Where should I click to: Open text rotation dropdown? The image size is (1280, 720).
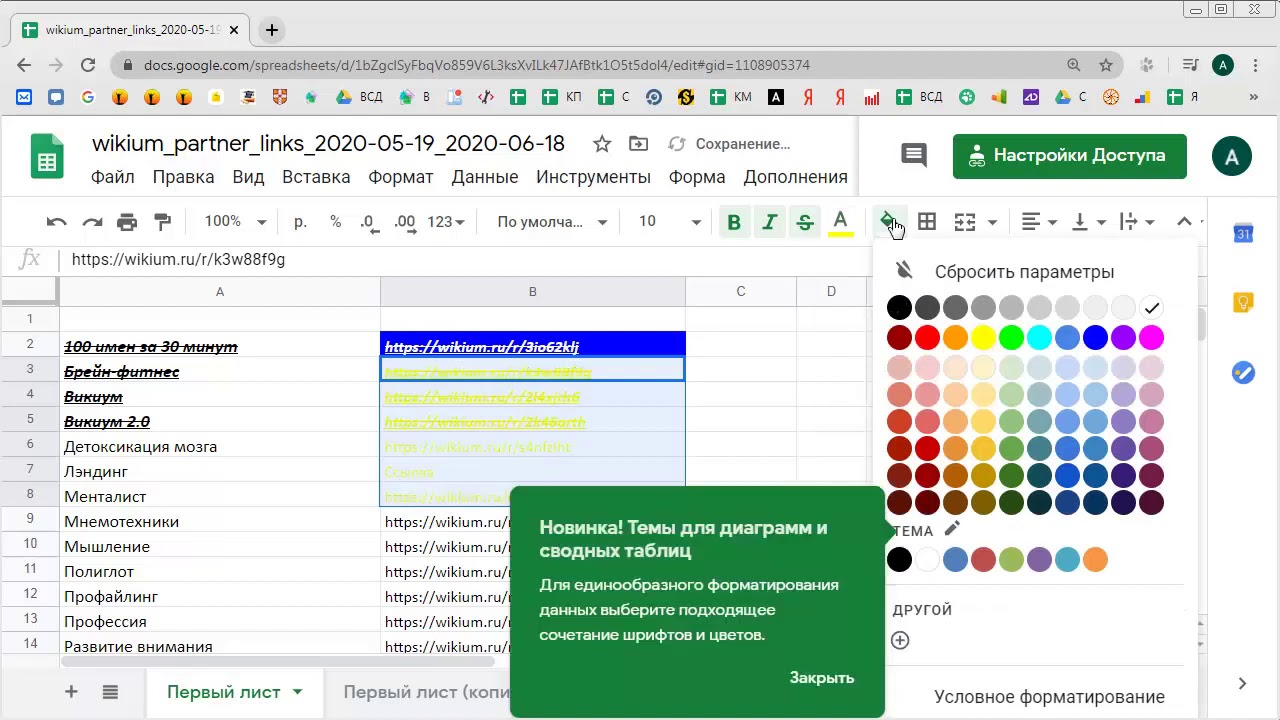(x=1137, y=222)
